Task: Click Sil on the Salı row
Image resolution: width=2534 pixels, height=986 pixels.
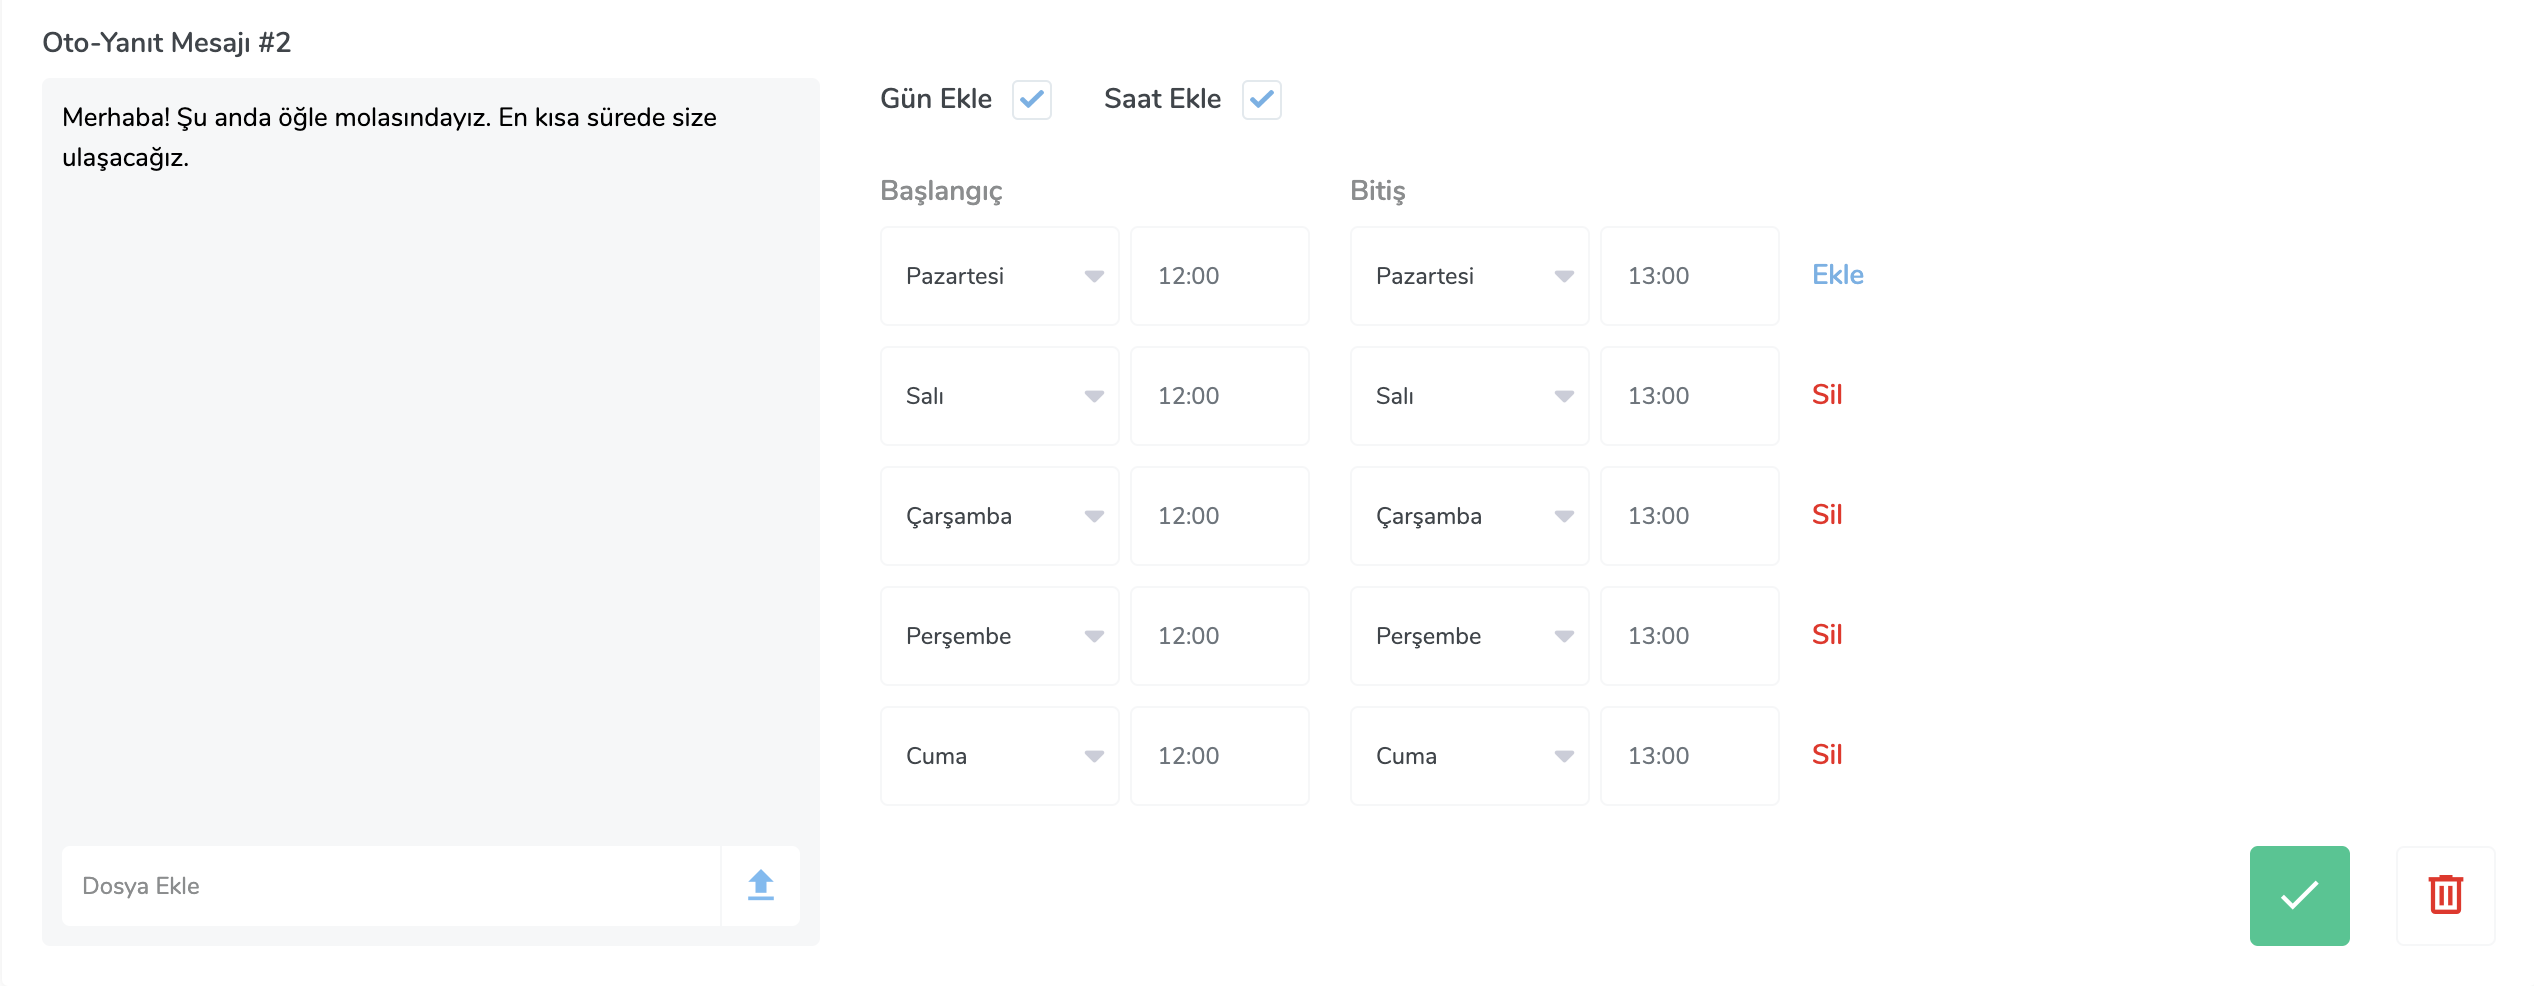Action: (1827, 395)
